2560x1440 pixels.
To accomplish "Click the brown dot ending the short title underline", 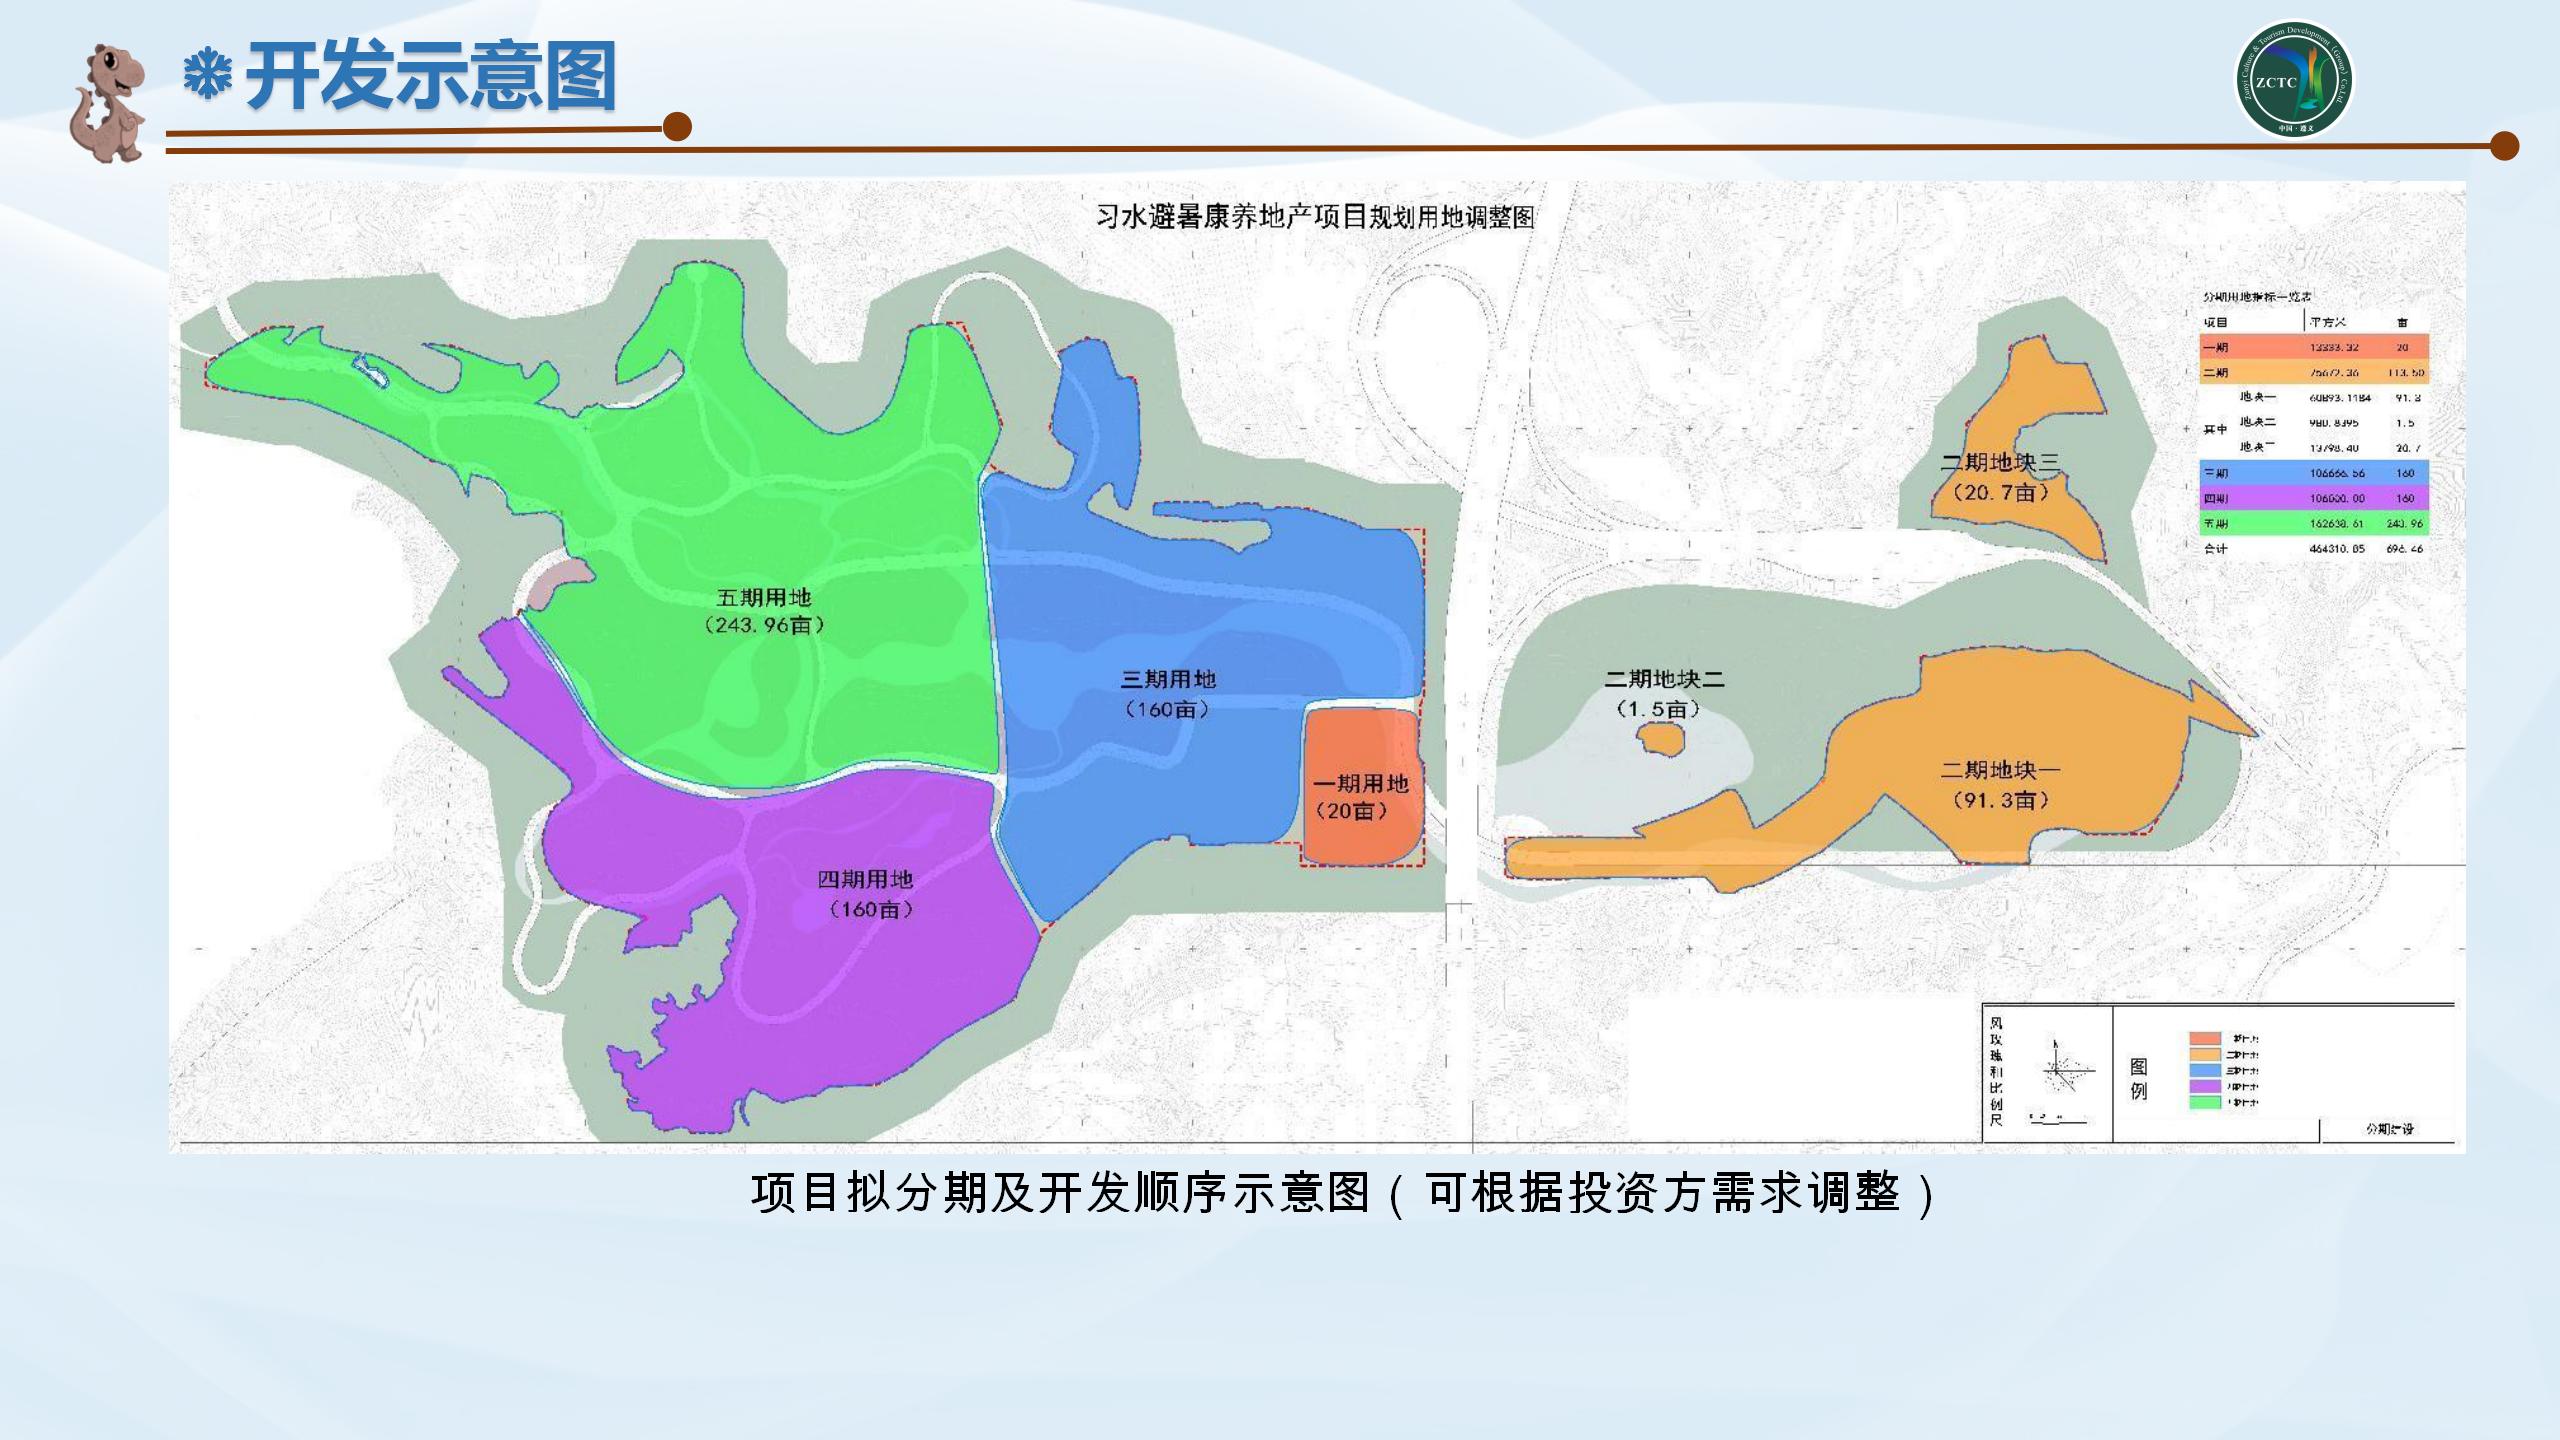I will point(677,127).
